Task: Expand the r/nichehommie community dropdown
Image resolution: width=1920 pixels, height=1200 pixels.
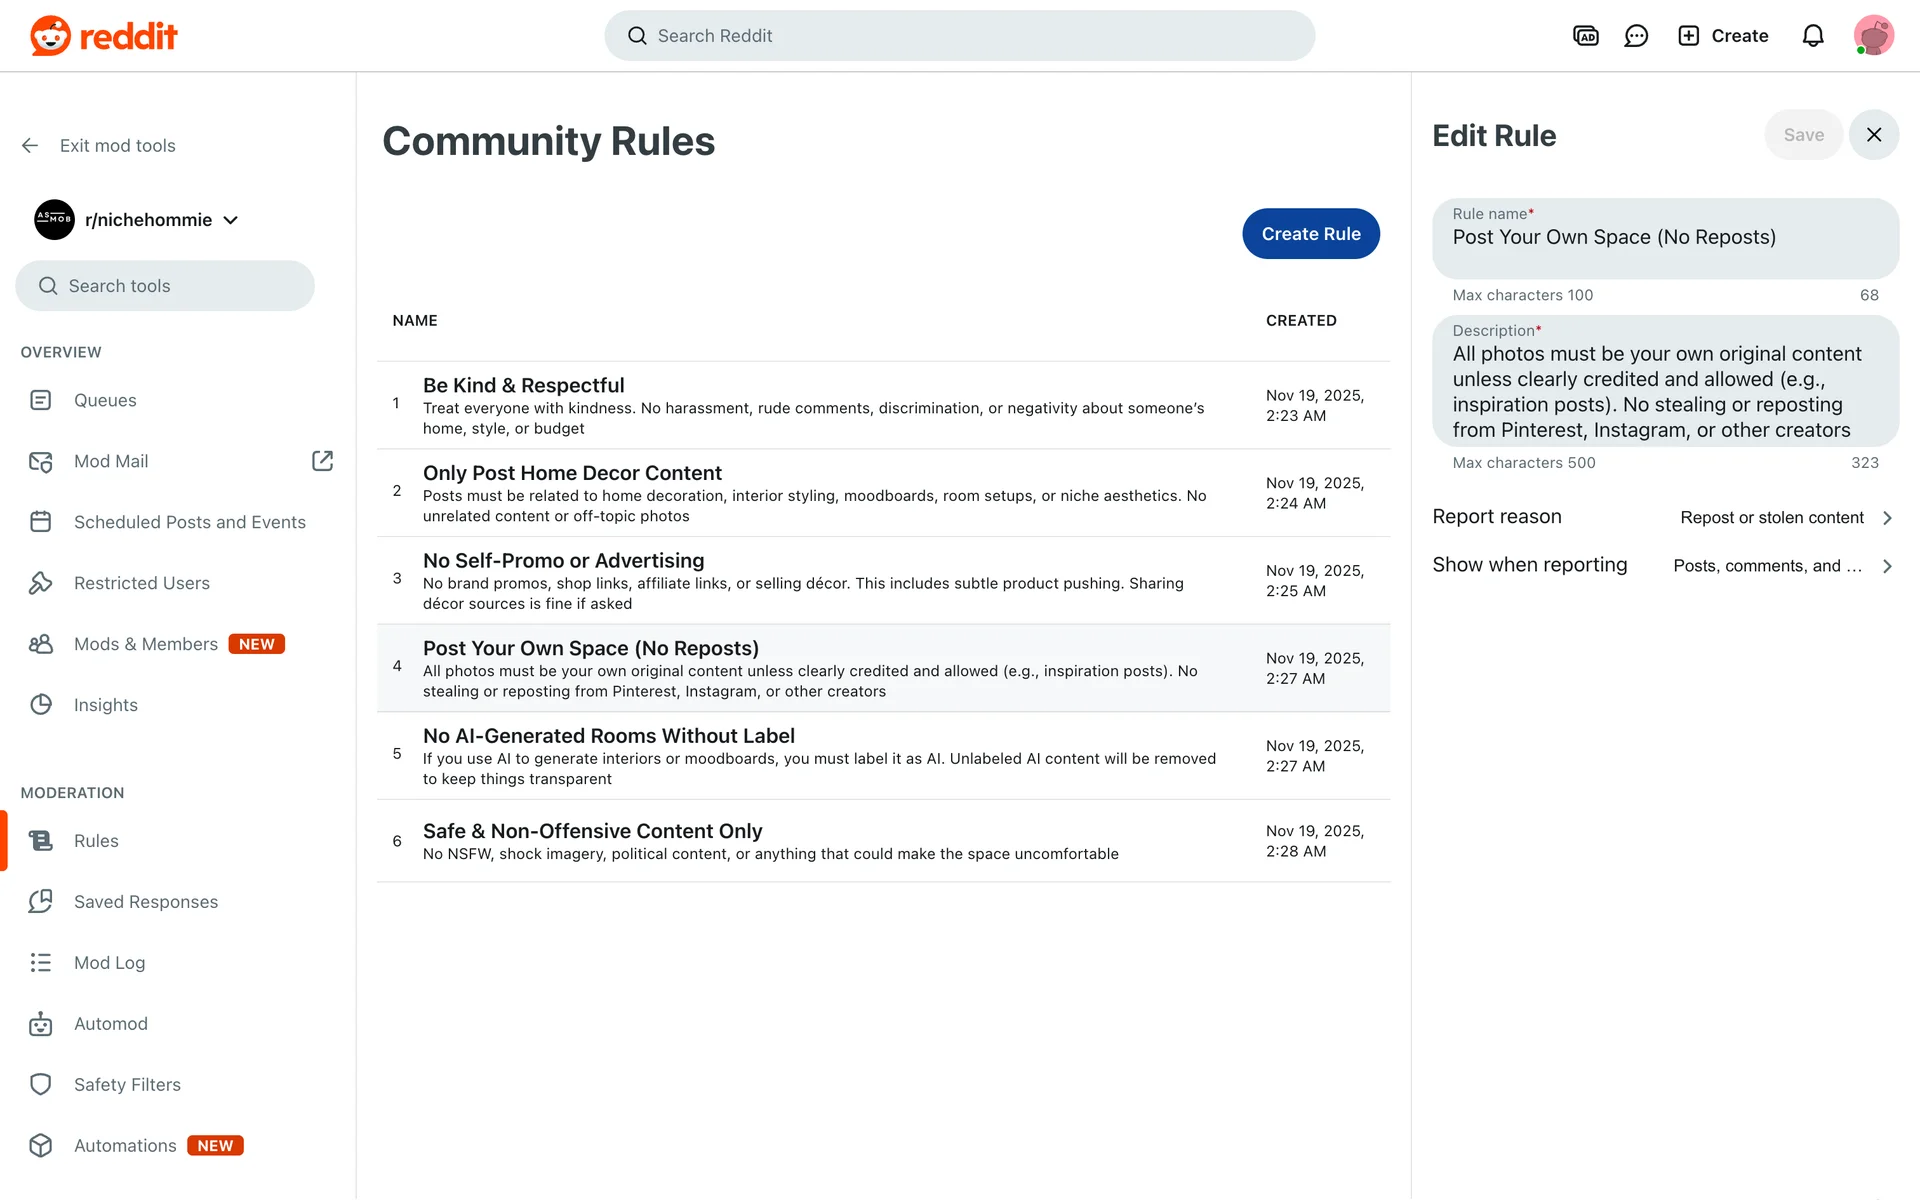Action: (x=231, y=220)
